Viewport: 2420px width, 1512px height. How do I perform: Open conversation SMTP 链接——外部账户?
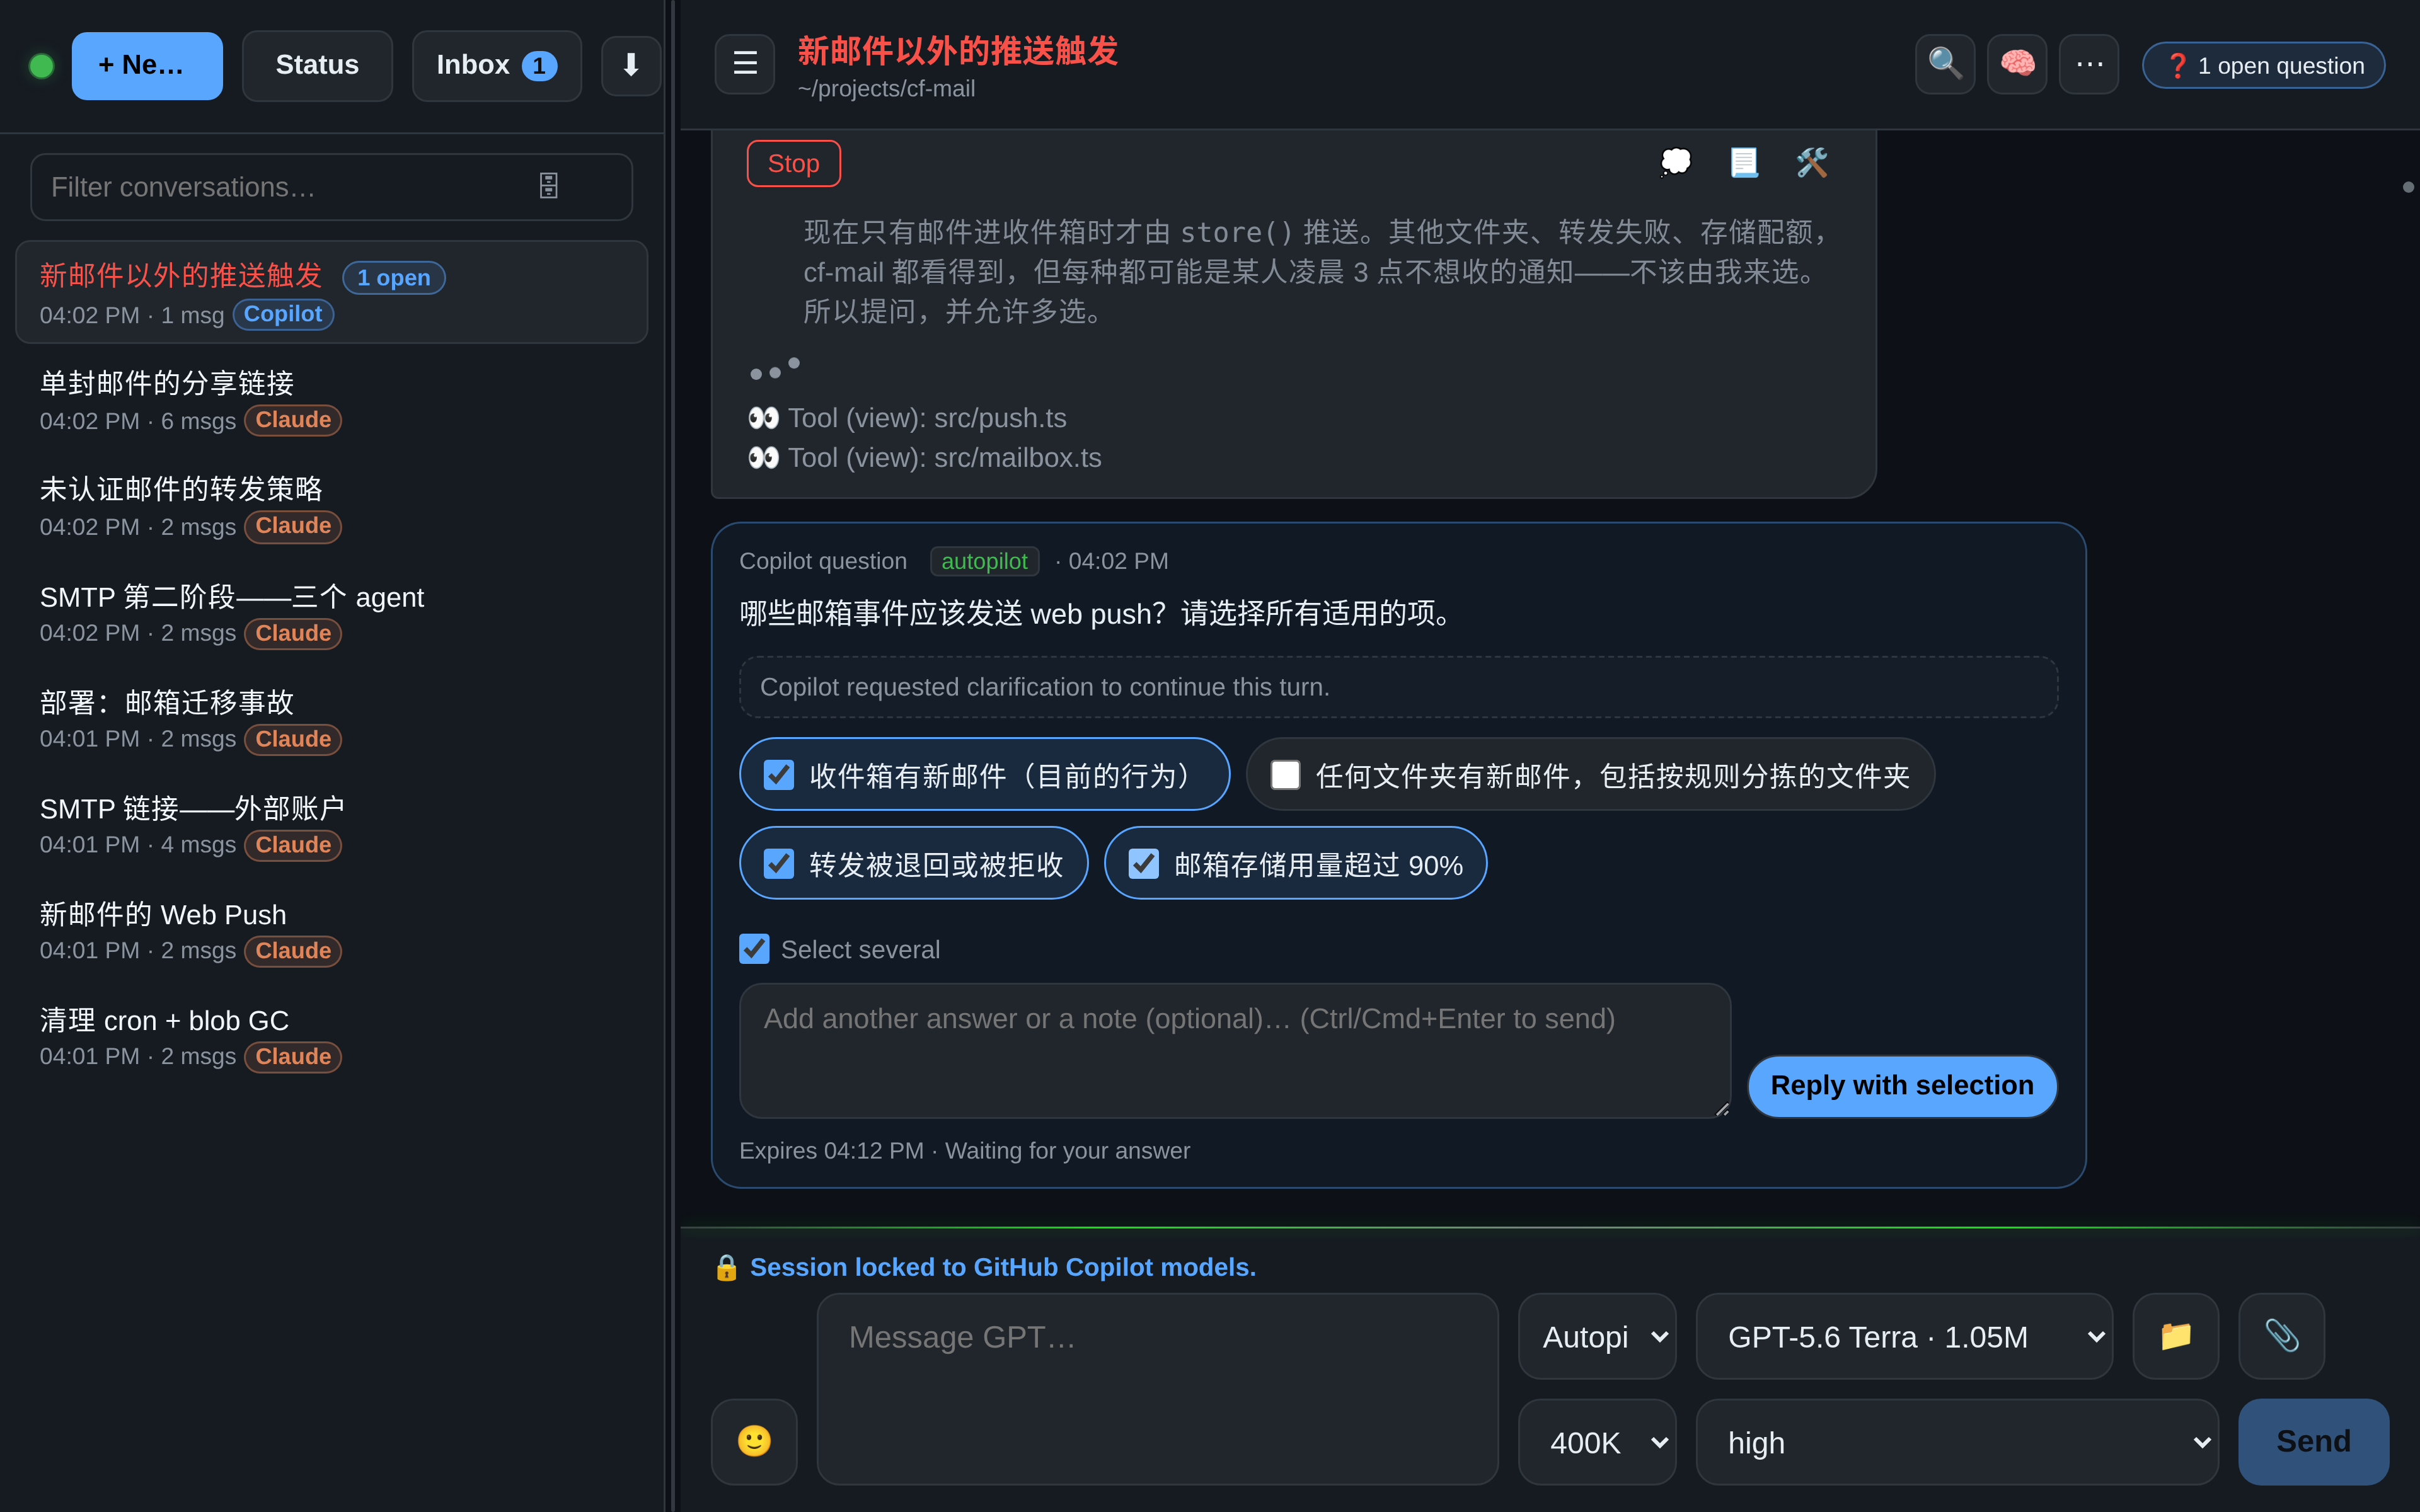[x=331, y=825]
